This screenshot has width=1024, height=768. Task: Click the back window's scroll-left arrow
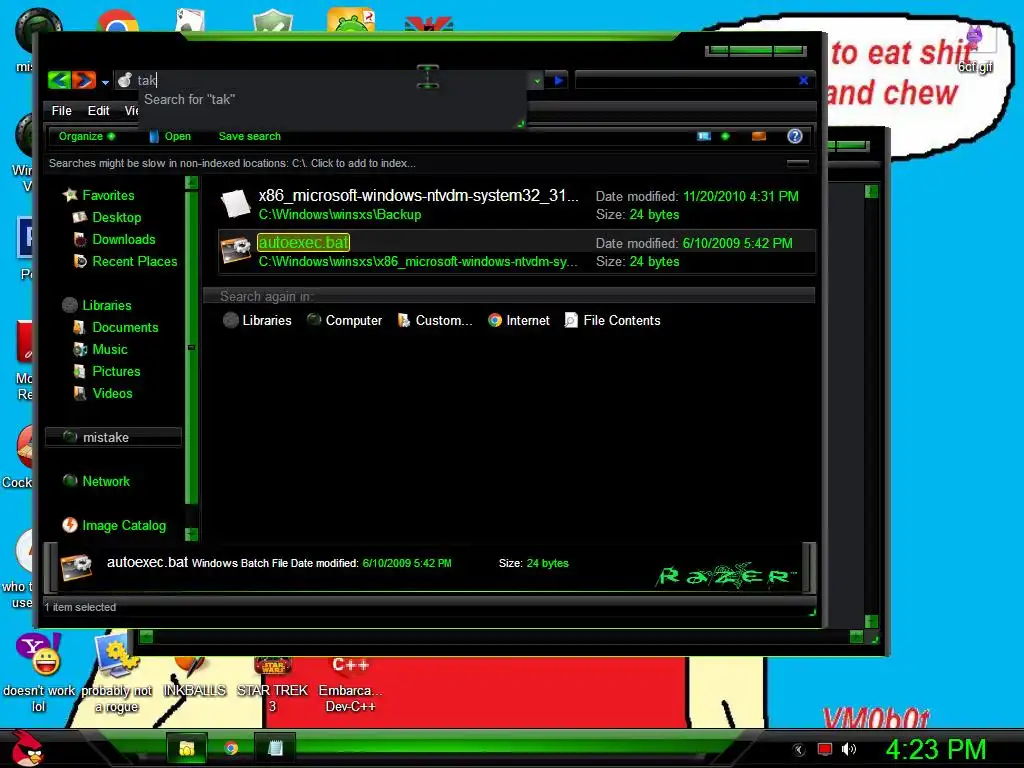146,637
